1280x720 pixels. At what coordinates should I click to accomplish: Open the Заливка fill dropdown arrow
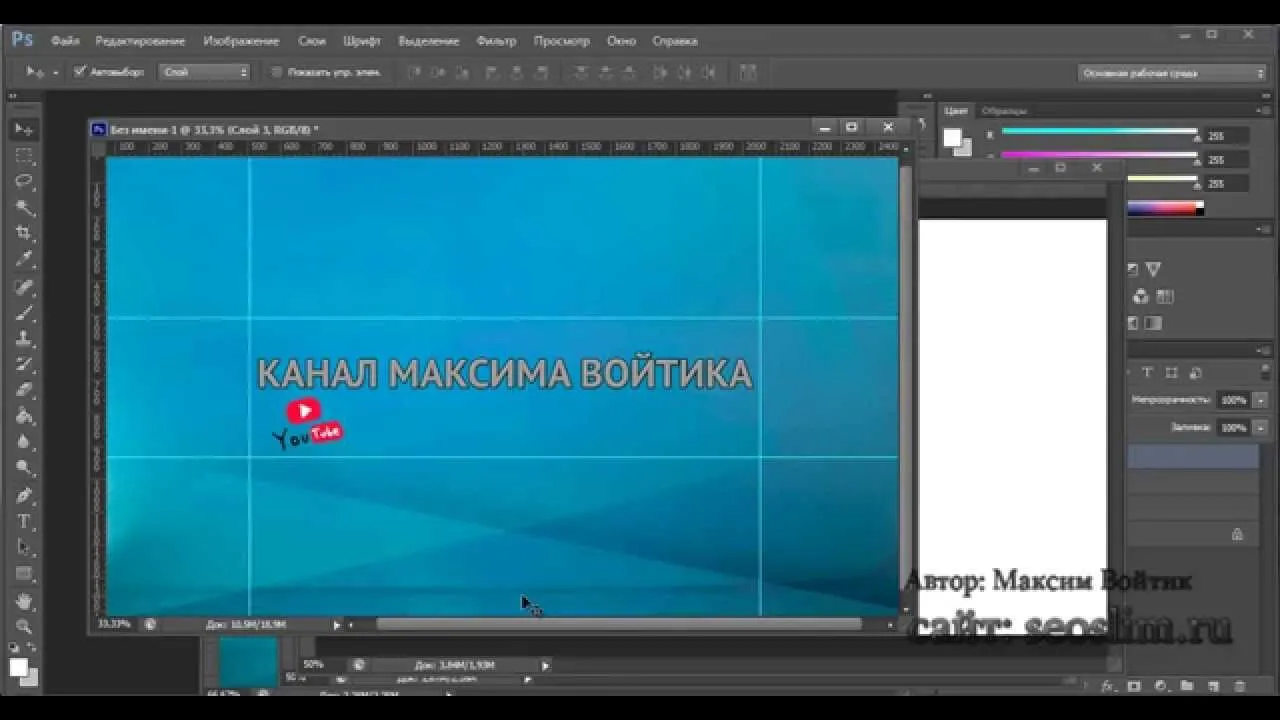point(1260,427)
